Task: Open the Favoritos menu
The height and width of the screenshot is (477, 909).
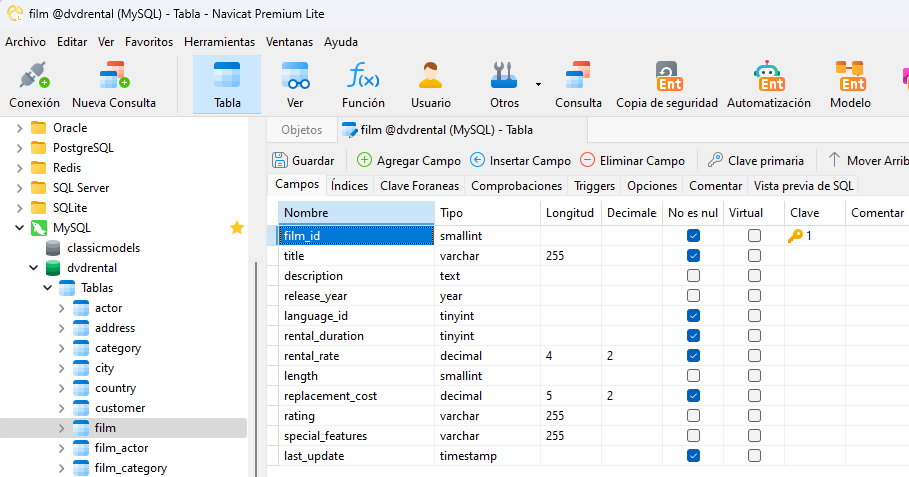Action: [149, 42]
